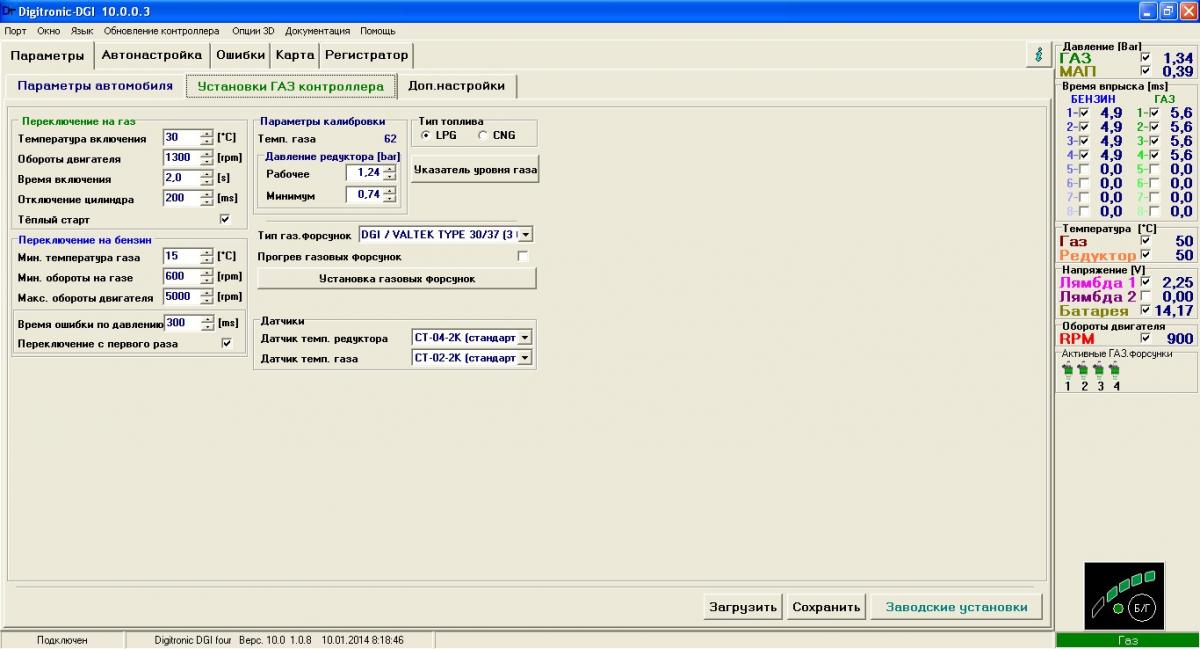
Task: Toggle the Тёплый старт checkbox
Action: pos(225,219)
